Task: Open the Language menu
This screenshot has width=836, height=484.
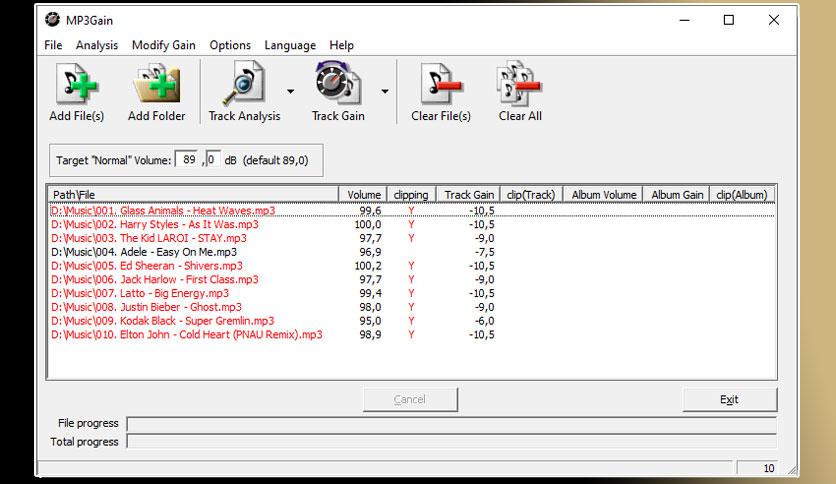Action: (290, 45)
